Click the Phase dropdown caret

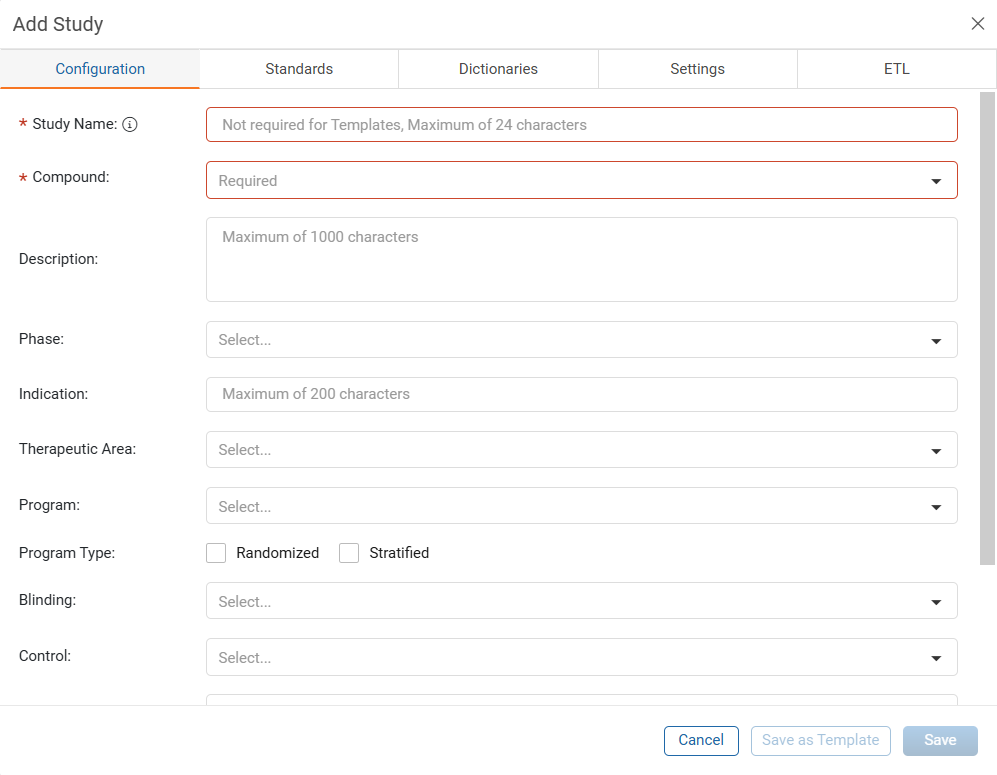(x=936, y=341)
